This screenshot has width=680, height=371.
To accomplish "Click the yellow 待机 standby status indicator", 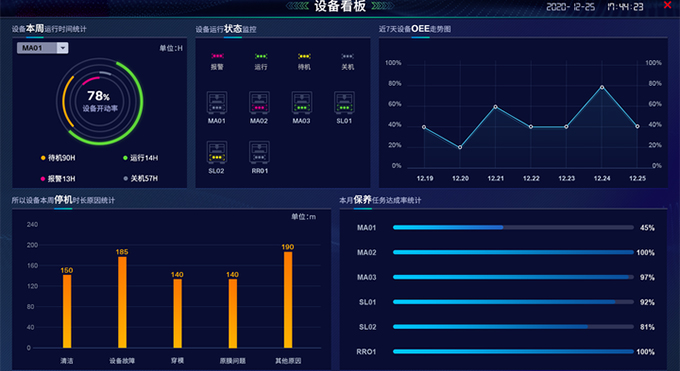I will 304,56.
